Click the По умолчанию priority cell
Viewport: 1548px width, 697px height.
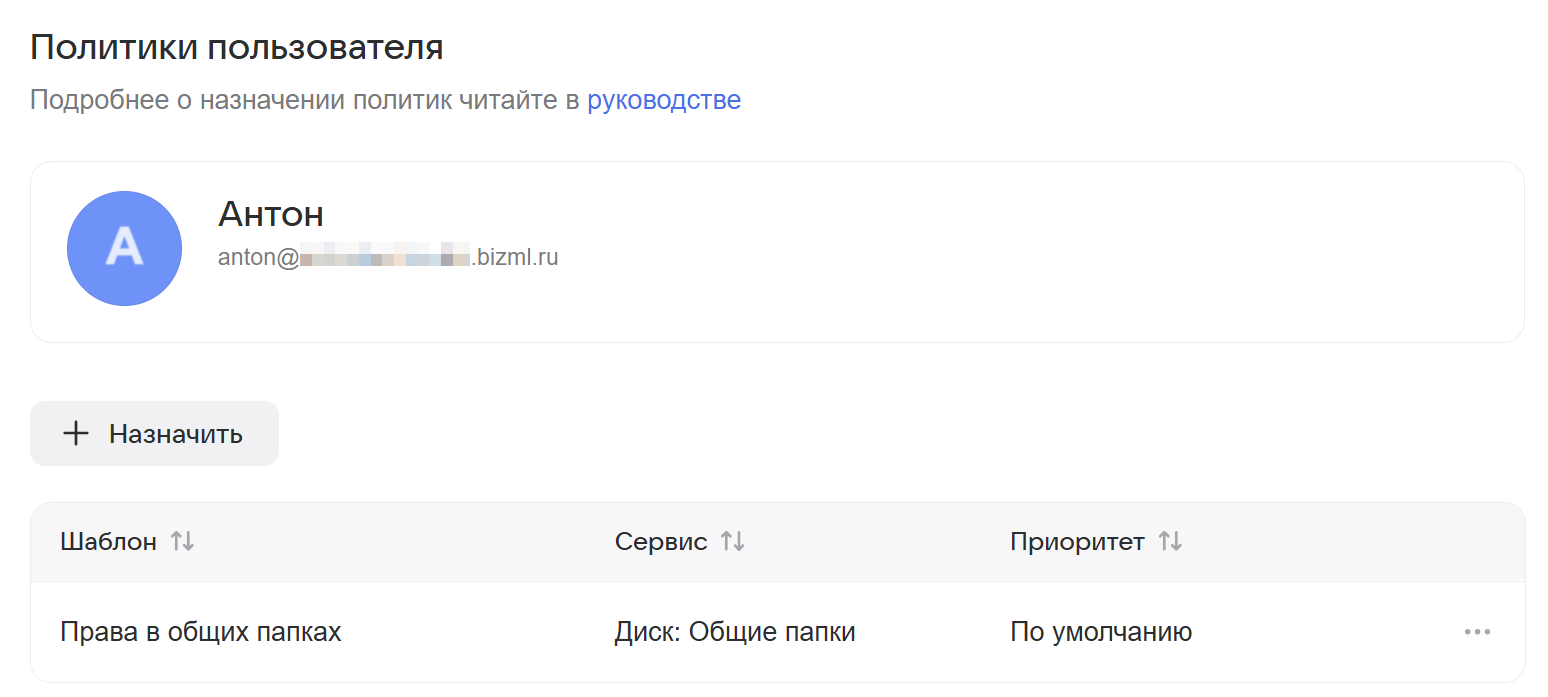[x=1100, y=632]
